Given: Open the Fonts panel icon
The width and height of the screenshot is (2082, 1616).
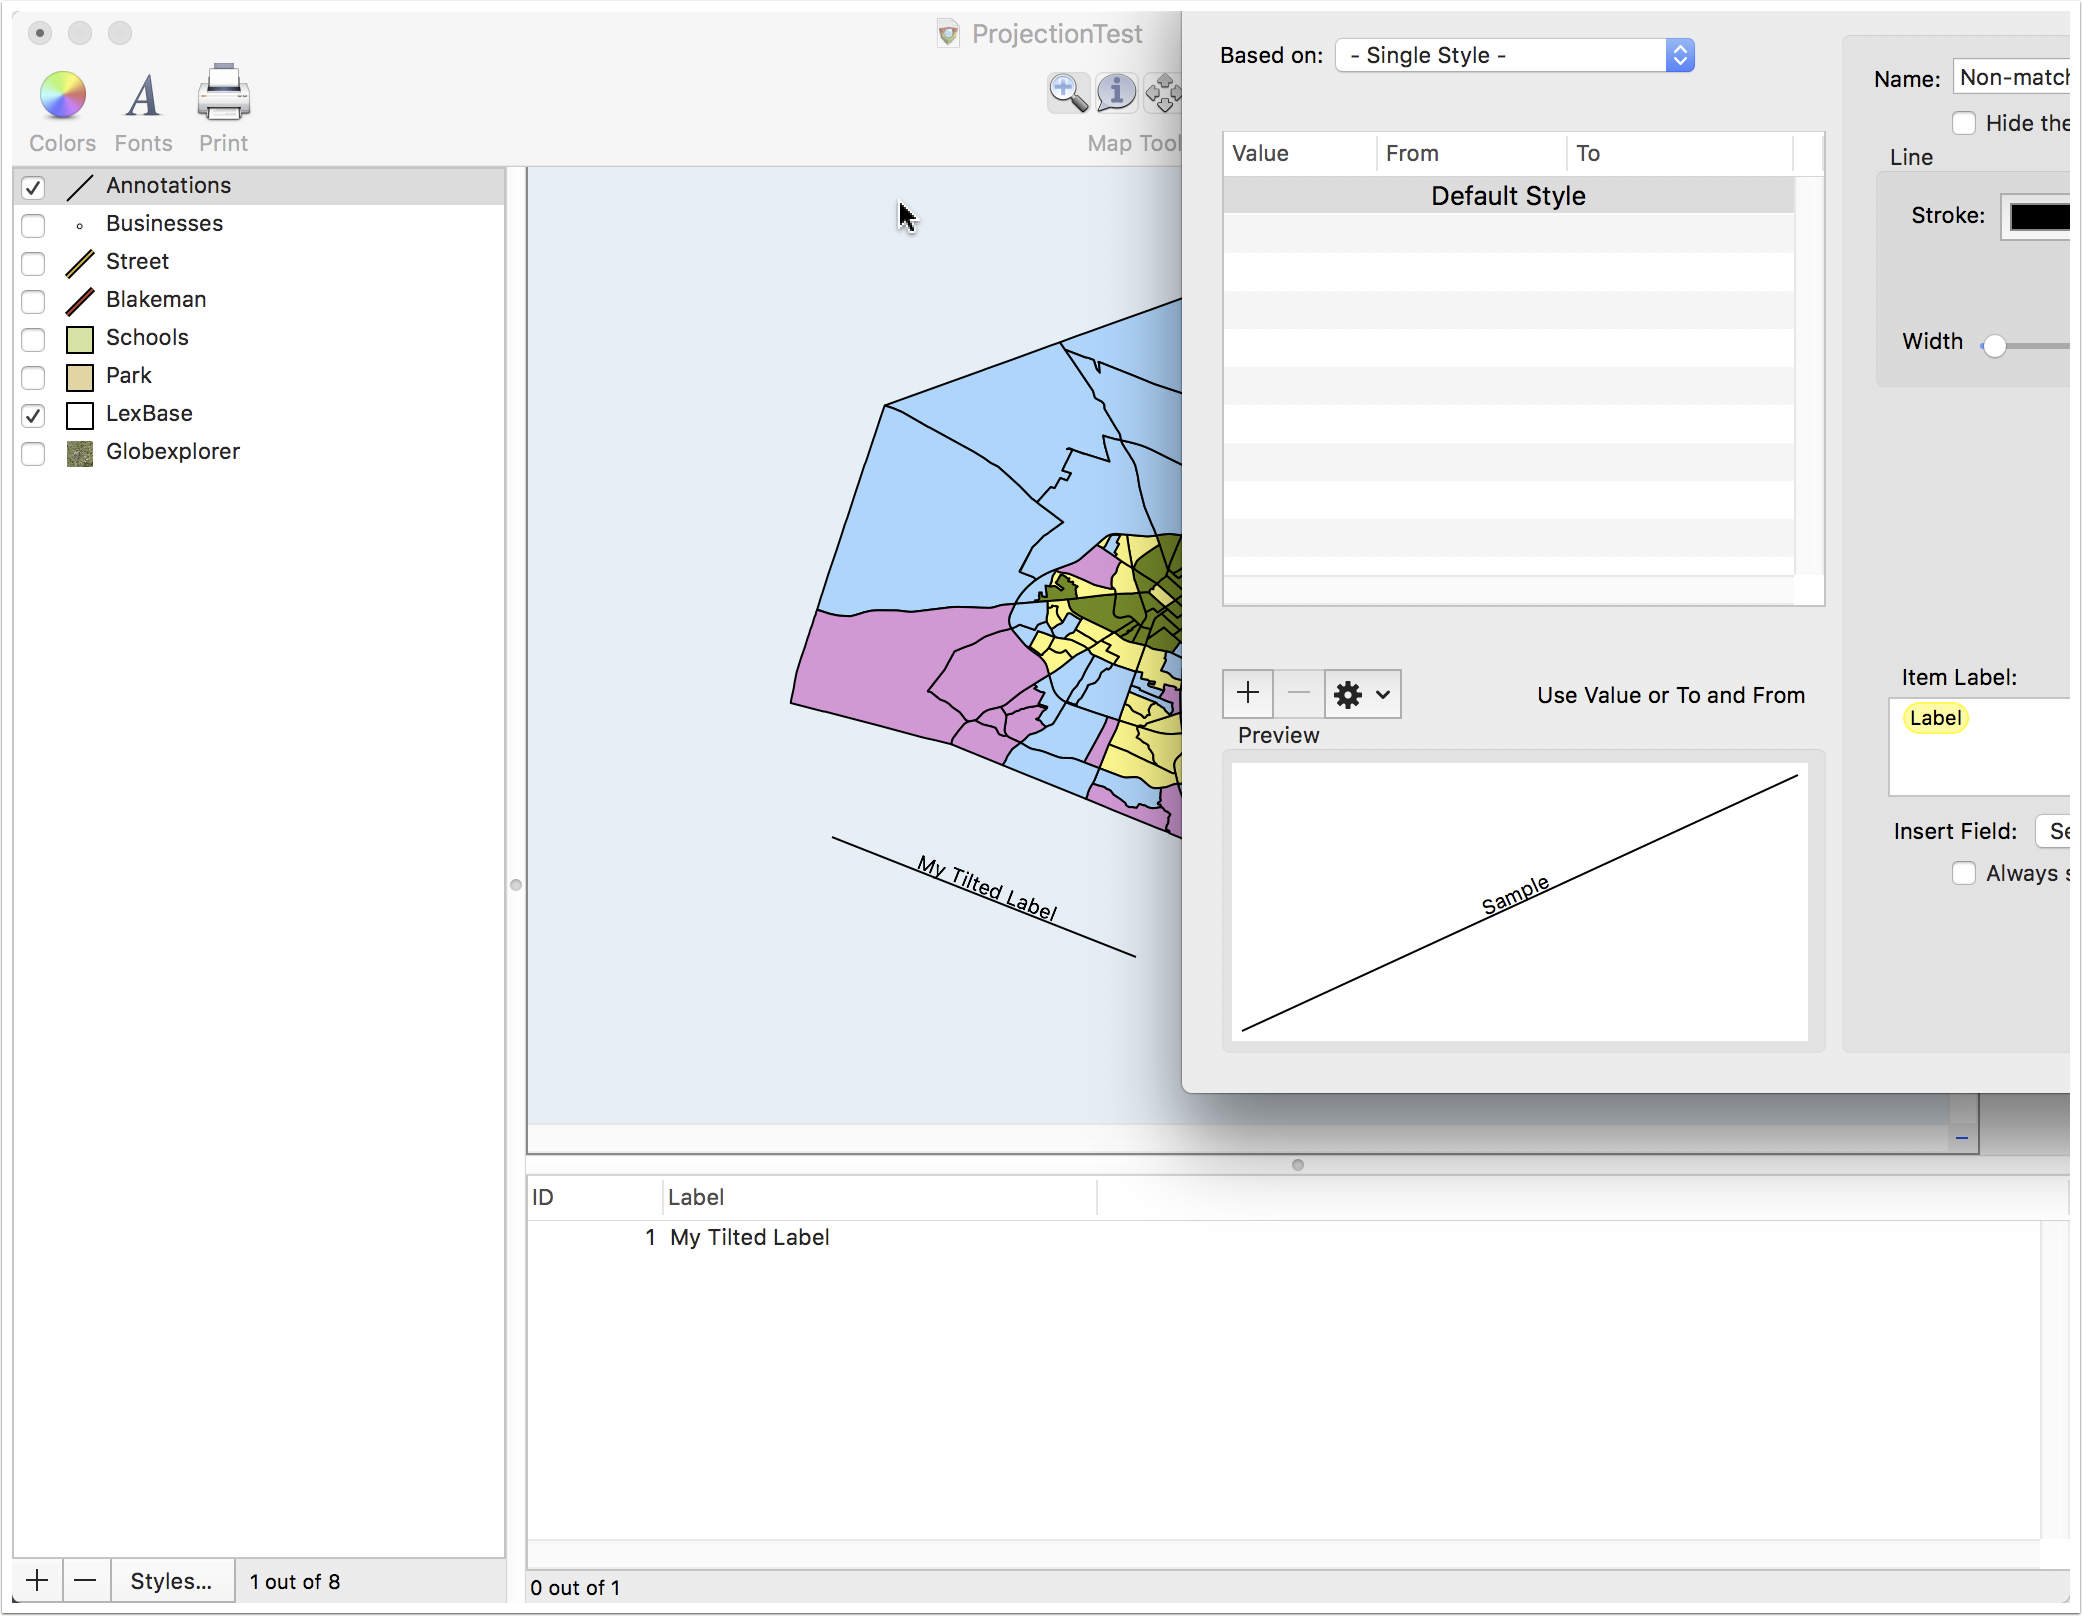Looking at the screenshot, I should tap(143, 96).
